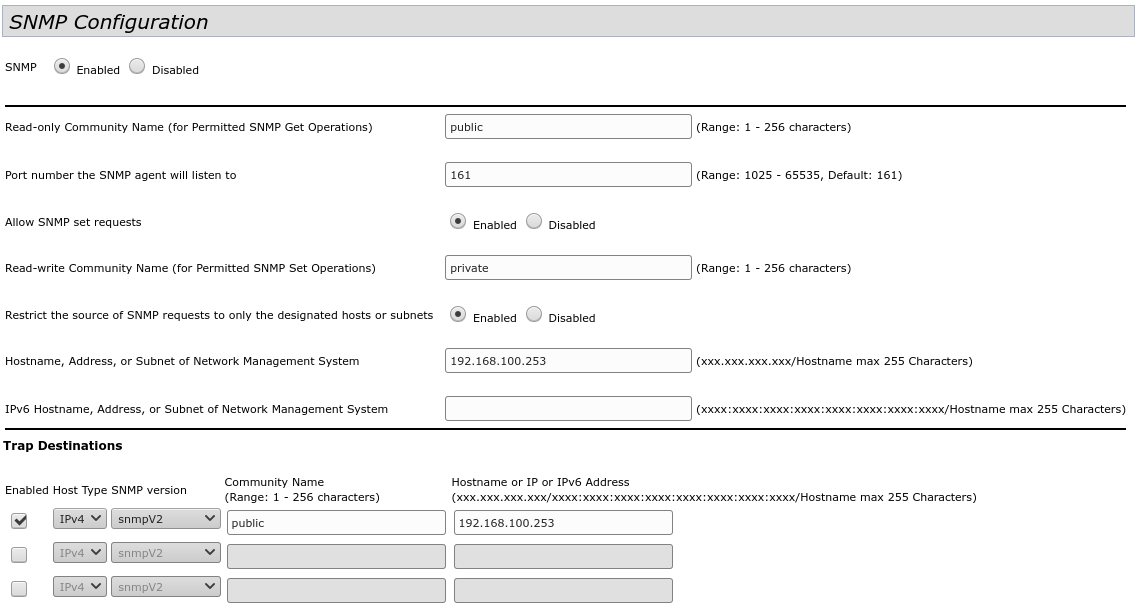Enable restricting SNMP request sources
Viewport: 1138px width, 608px height.
click(458, 315)
